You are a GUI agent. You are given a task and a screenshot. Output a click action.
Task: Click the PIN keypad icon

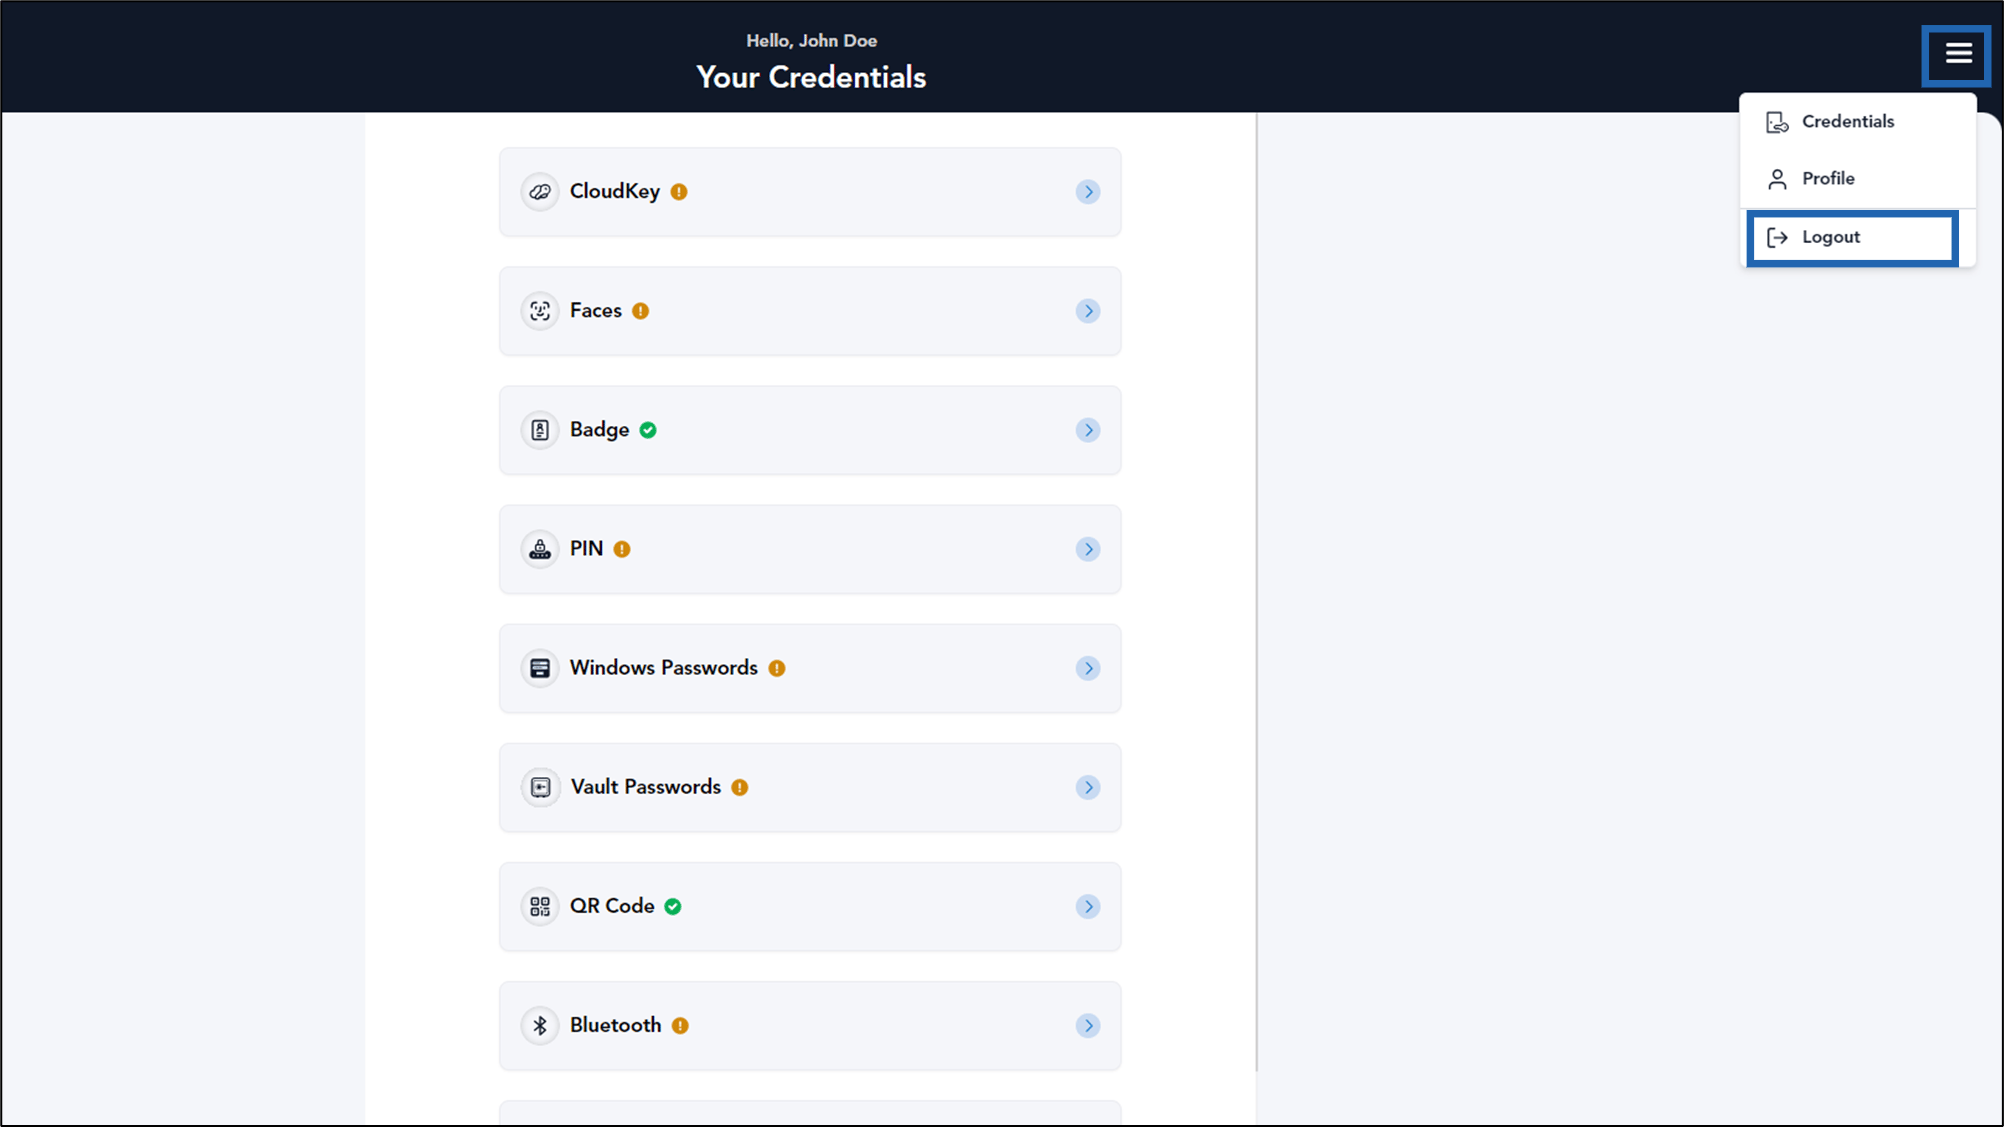[x=540, y=549]
